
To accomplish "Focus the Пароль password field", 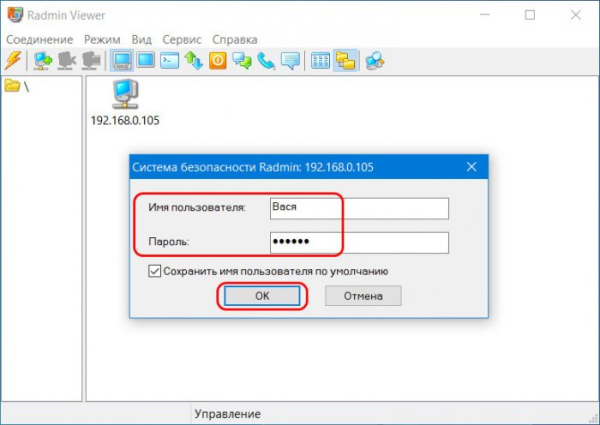I will tap(358, 242).
